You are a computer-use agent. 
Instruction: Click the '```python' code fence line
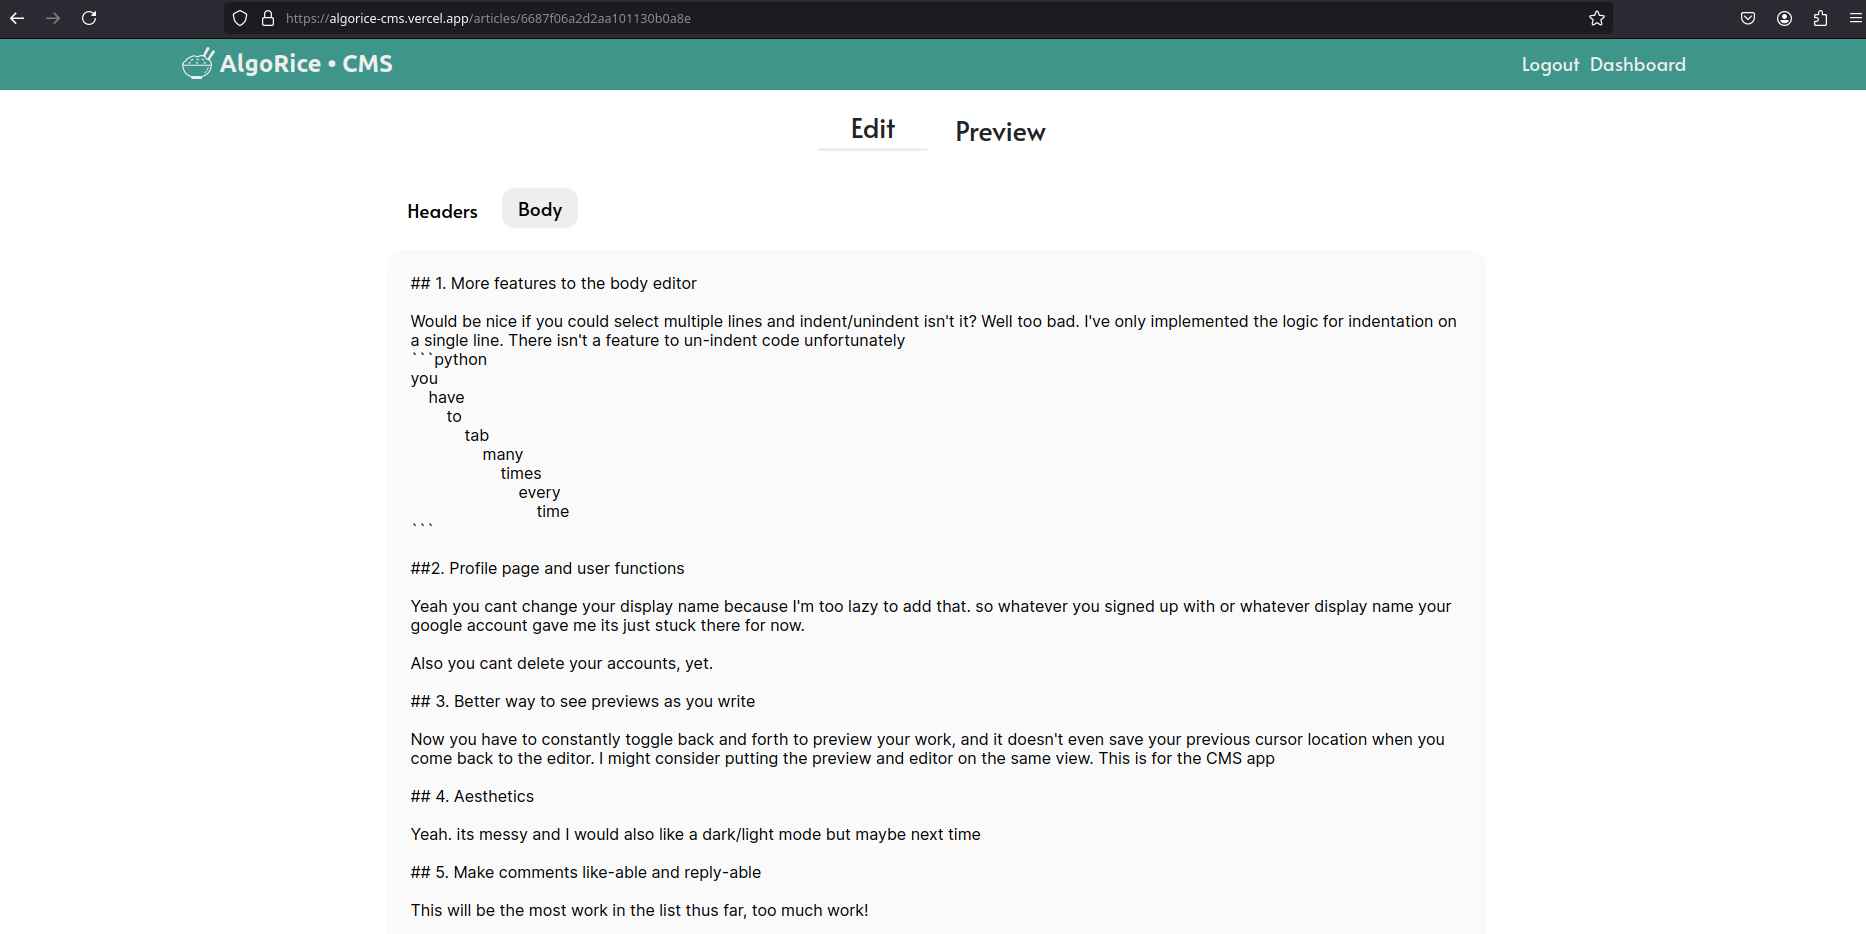pyautogui.click(x=449, y=360)
